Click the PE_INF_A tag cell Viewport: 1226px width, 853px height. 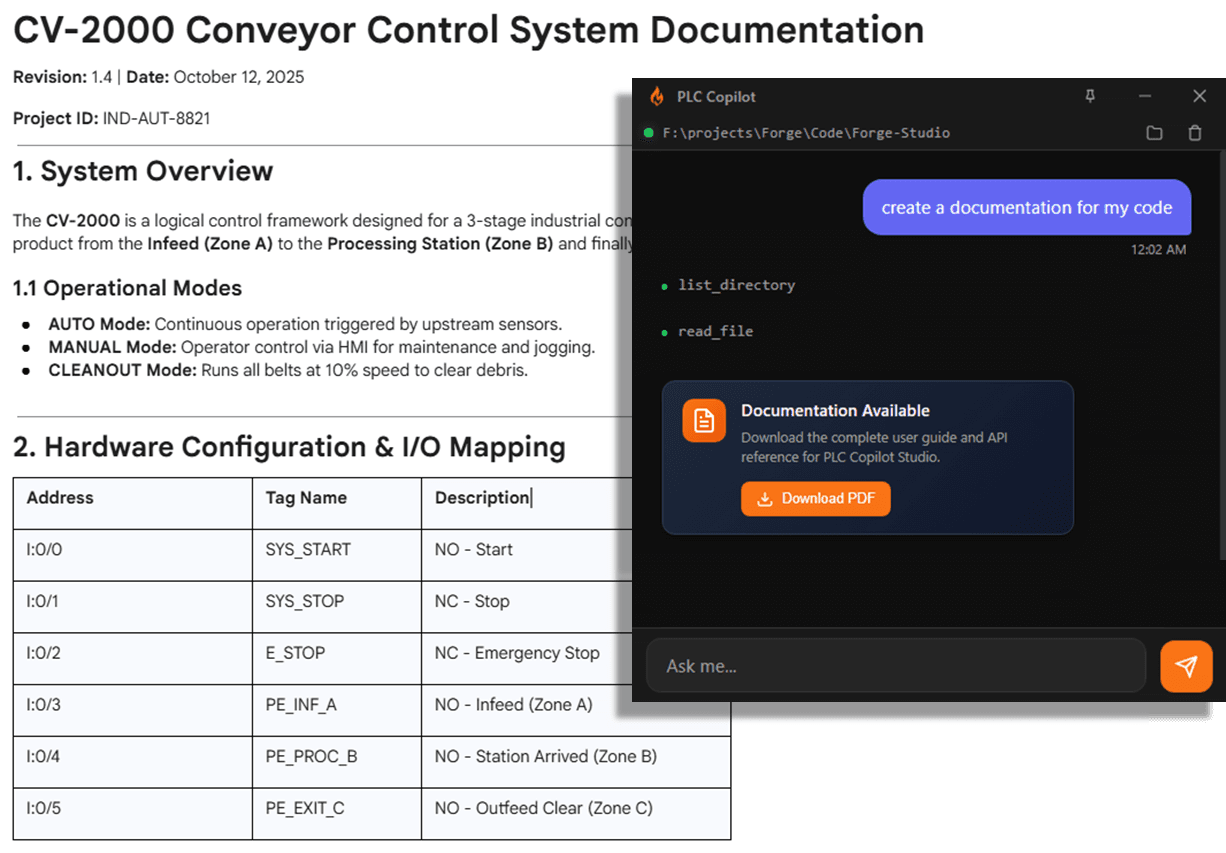337,711
